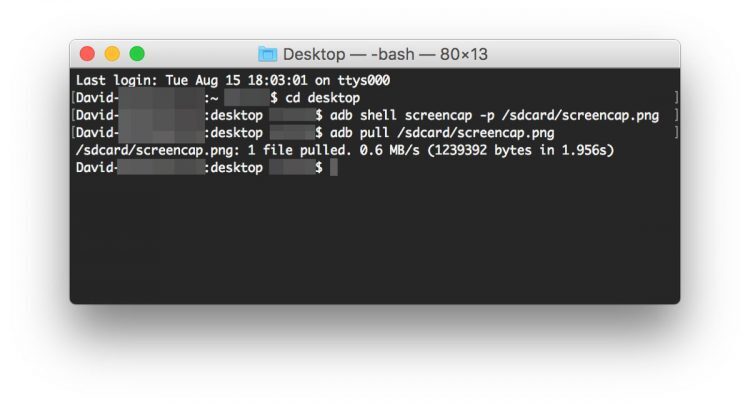Click the window title 'Desktop — -bash — 80×13'

point(385,54)
